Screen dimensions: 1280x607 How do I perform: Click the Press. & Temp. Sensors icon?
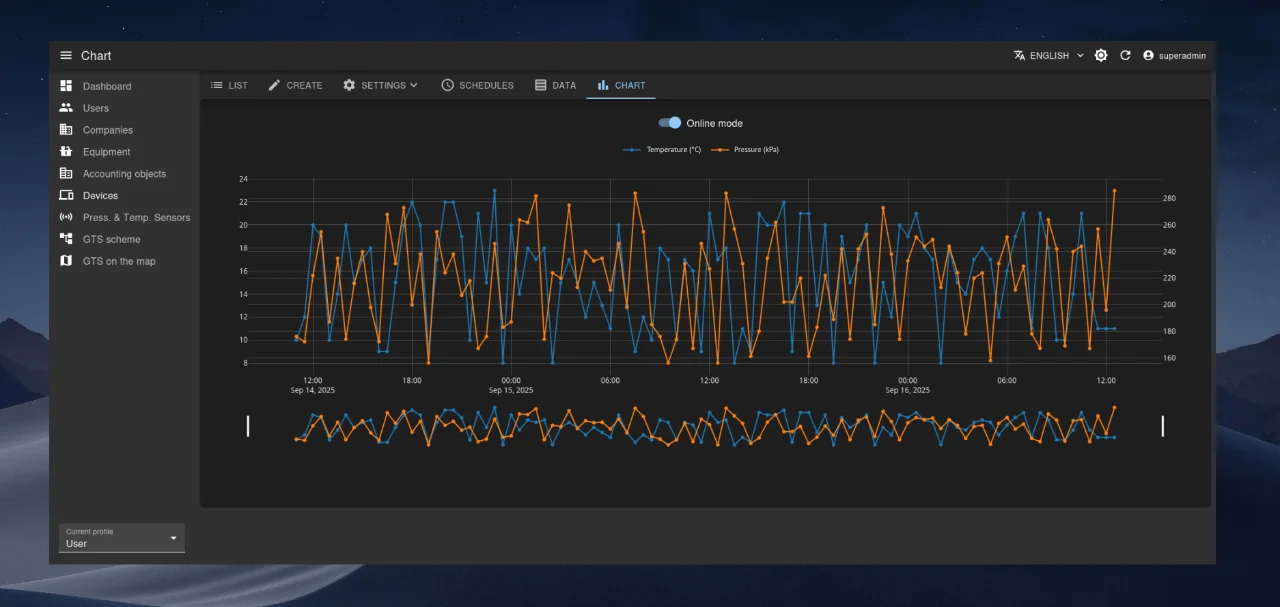coord(66,217)
